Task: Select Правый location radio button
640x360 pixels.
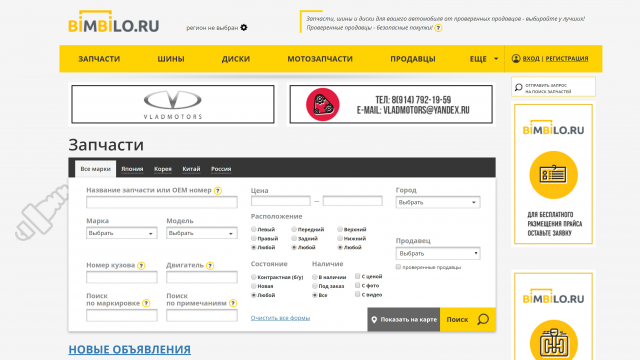Action: click(x=253, y=238)
